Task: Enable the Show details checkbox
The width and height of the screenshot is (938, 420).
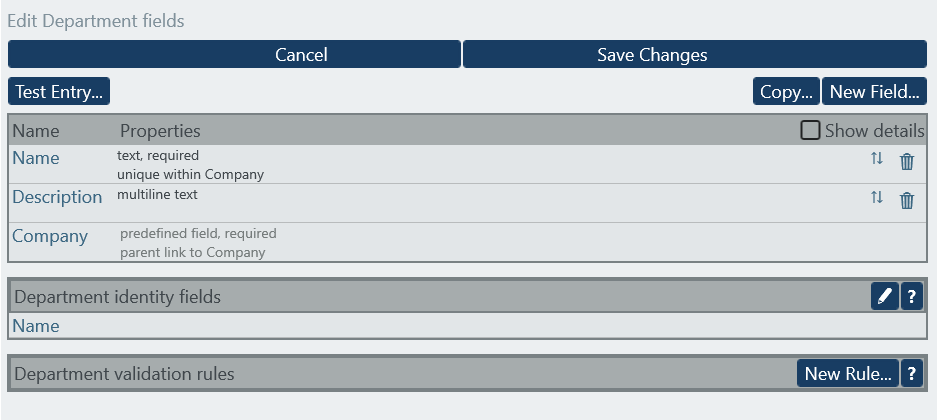Action: [810, 130]
